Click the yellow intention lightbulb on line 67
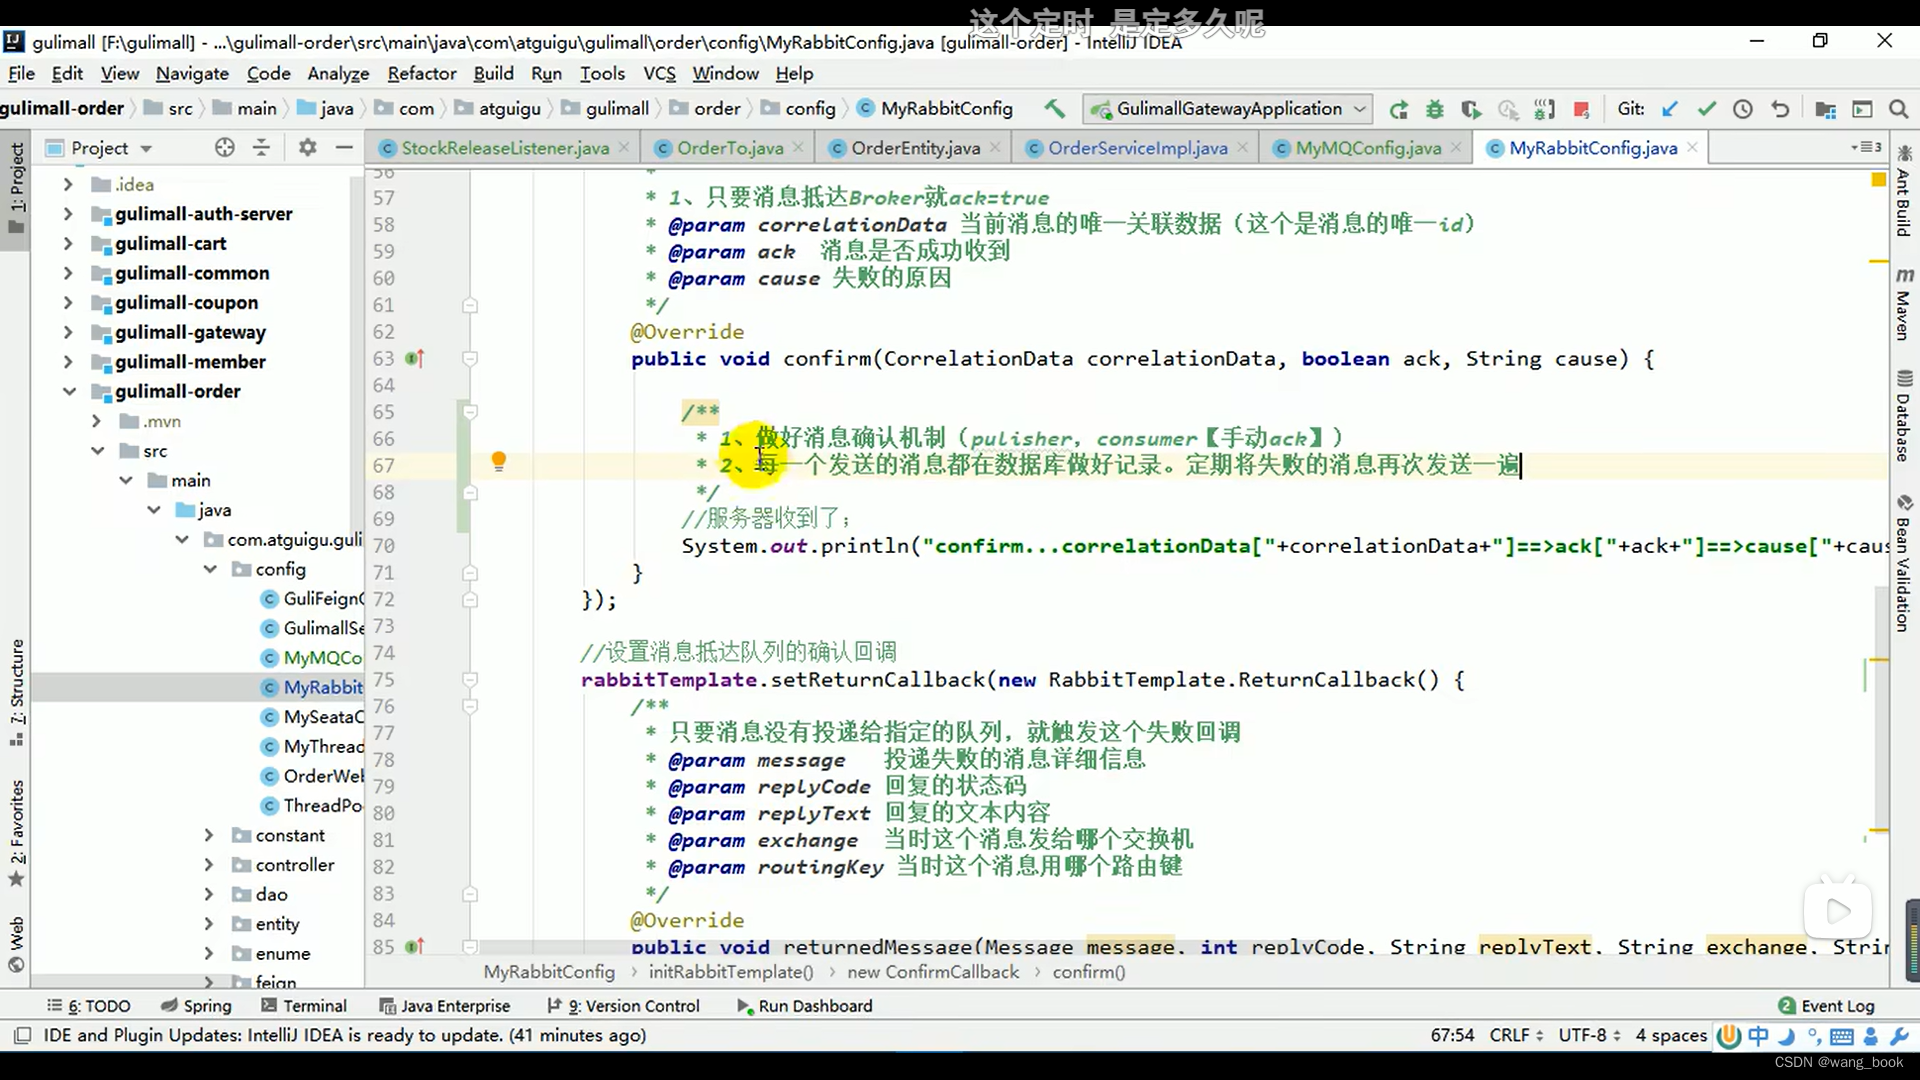The image size is (1920, 1080). click(498, 461)
